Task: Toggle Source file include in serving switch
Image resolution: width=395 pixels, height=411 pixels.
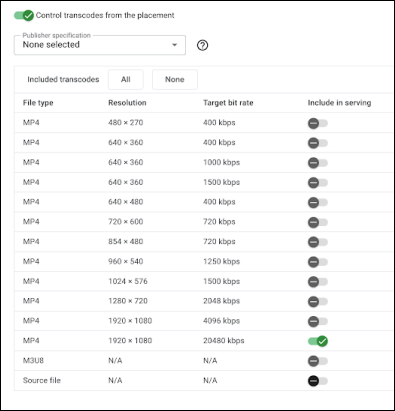Action: point(318,381)
